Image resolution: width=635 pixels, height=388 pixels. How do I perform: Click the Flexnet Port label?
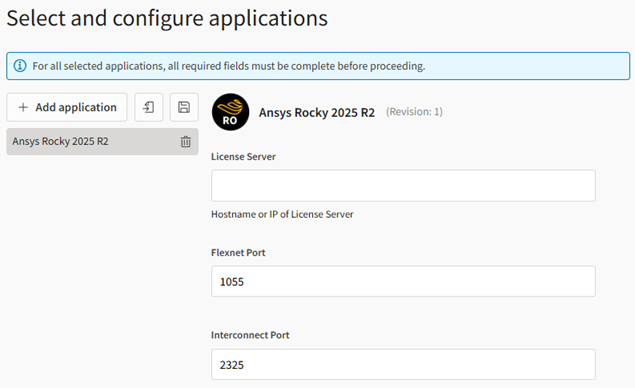click(x=238, y=253)
